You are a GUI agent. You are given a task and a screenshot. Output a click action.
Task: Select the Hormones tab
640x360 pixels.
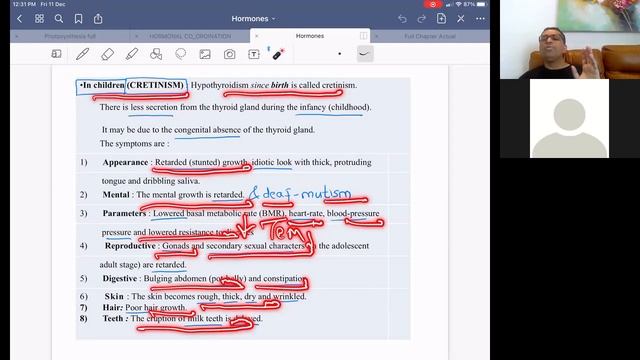pos(310,36)
